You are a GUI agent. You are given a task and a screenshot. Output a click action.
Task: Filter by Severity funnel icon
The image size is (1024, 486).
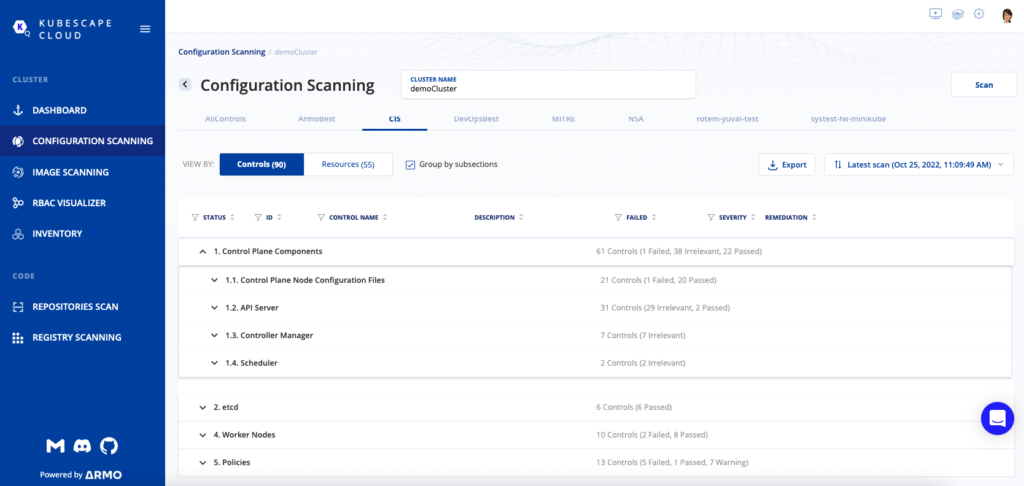click(711, 218)
